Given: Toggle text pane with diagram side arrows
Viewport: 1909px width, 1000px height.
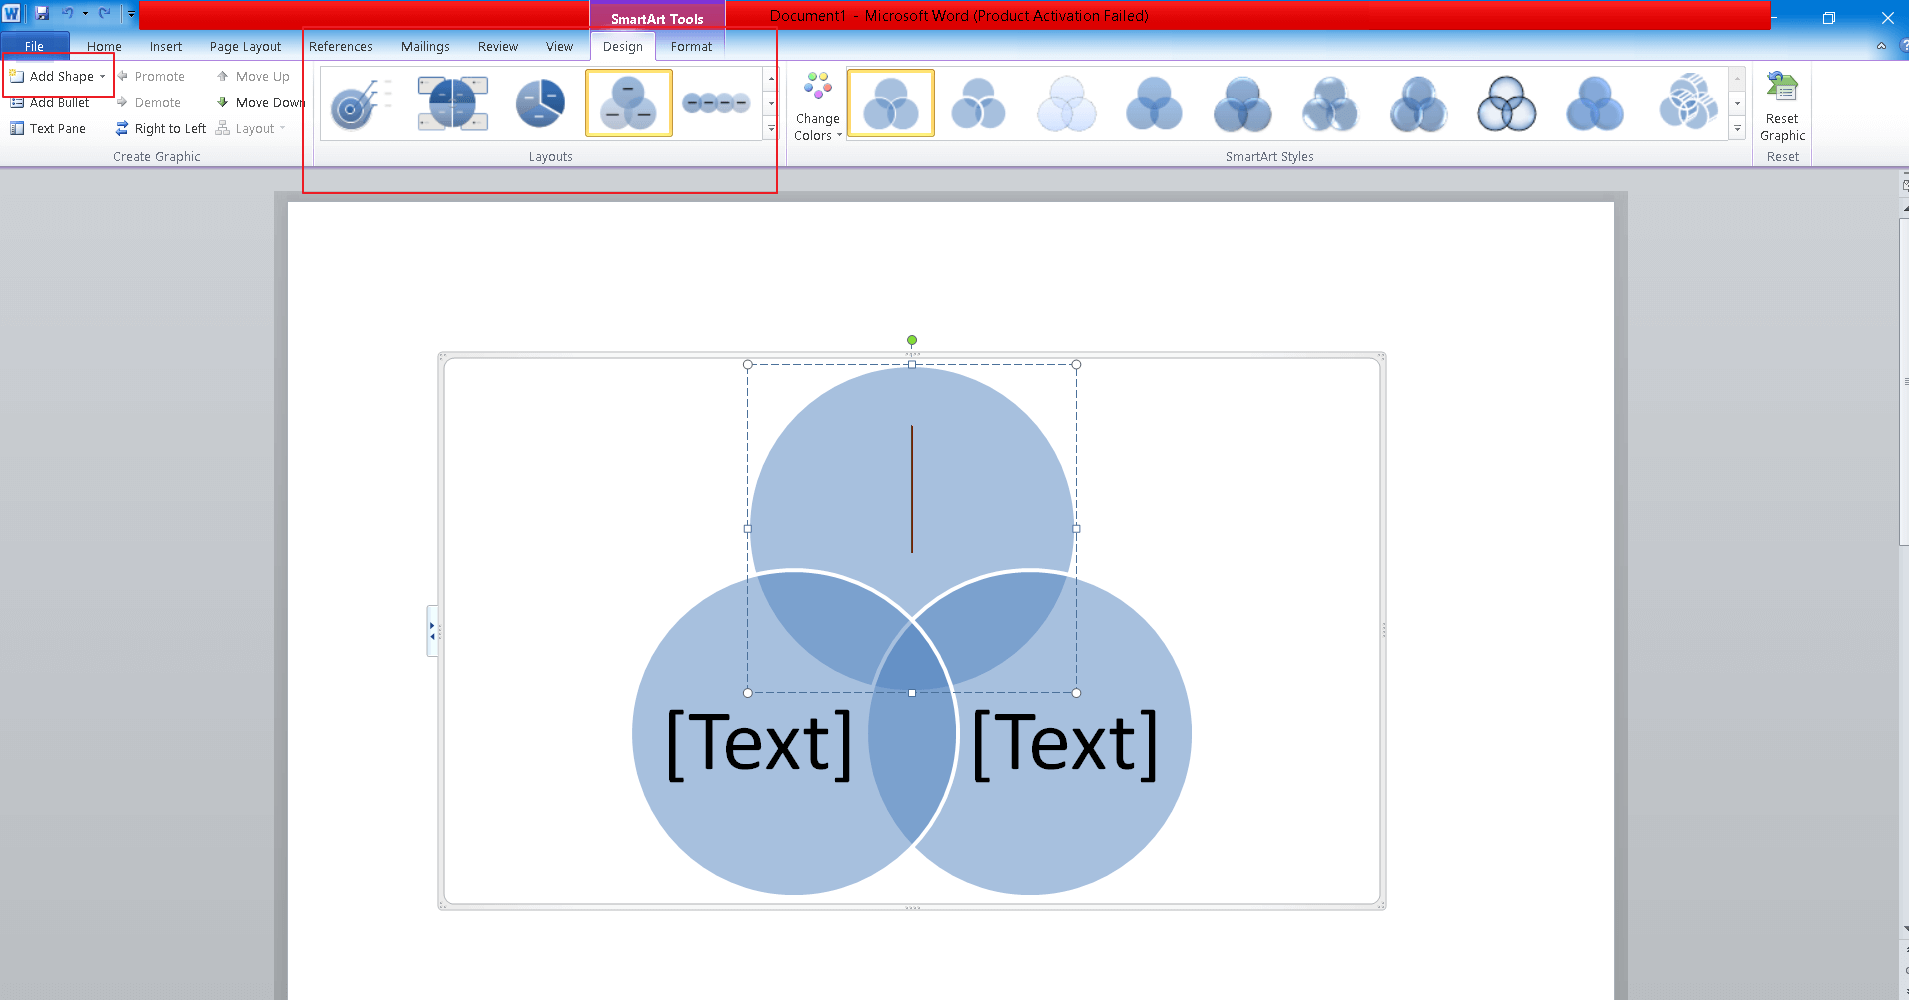Looking at the screenshot, I should pyautogui.click(x=432, y=630).
